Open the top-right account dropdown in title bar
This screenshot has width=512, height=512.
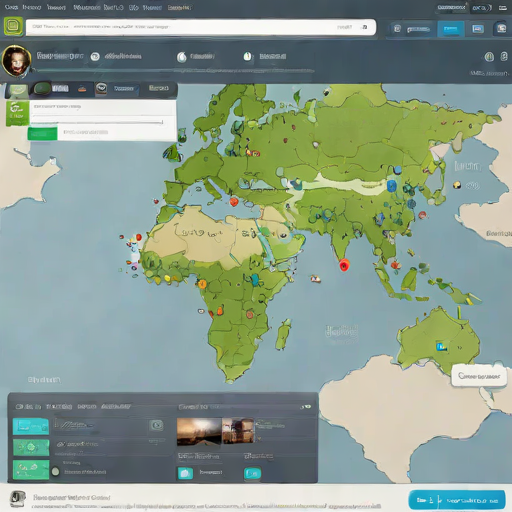pyautogui.click(x=482, y=8)
